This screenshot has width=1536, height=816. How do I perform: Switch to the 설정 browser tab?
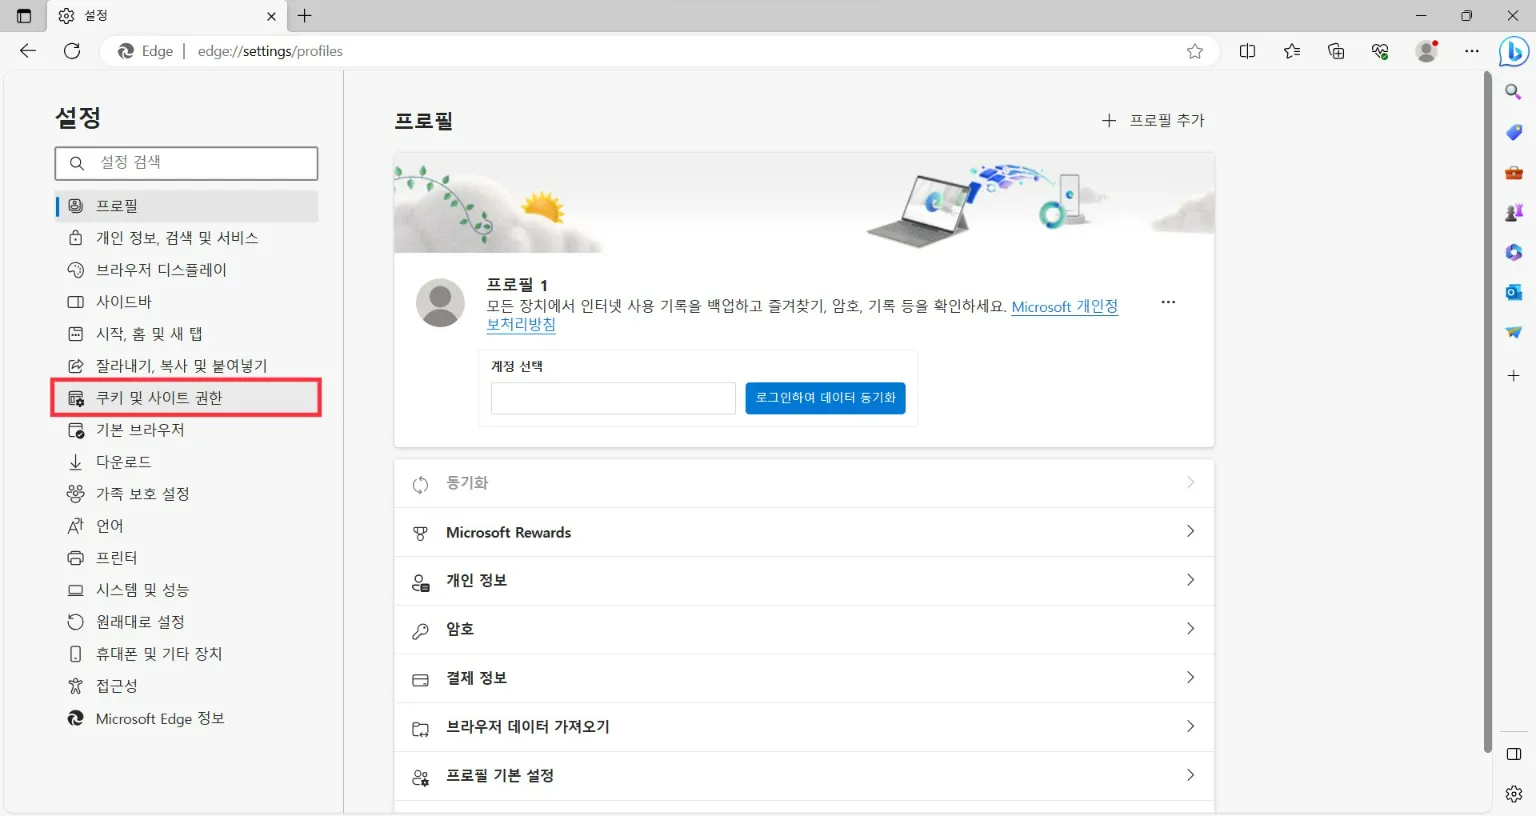click(x=150, y=15)
